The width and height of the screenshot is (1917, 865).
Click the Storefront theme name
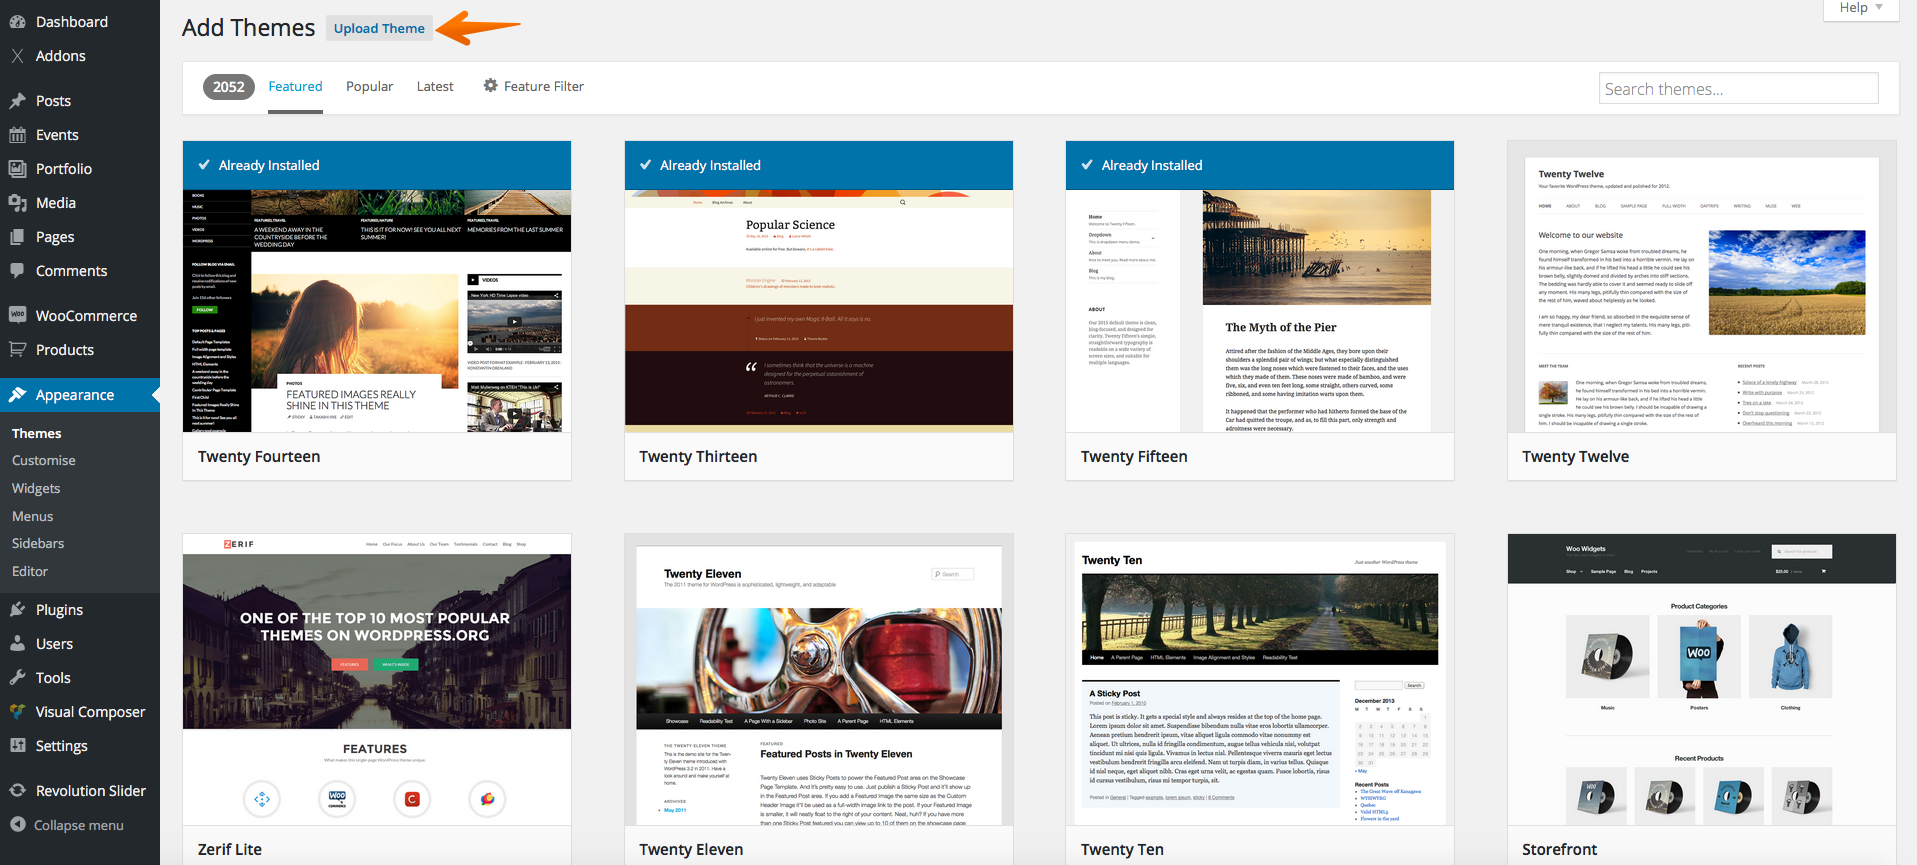point(1559,850)
